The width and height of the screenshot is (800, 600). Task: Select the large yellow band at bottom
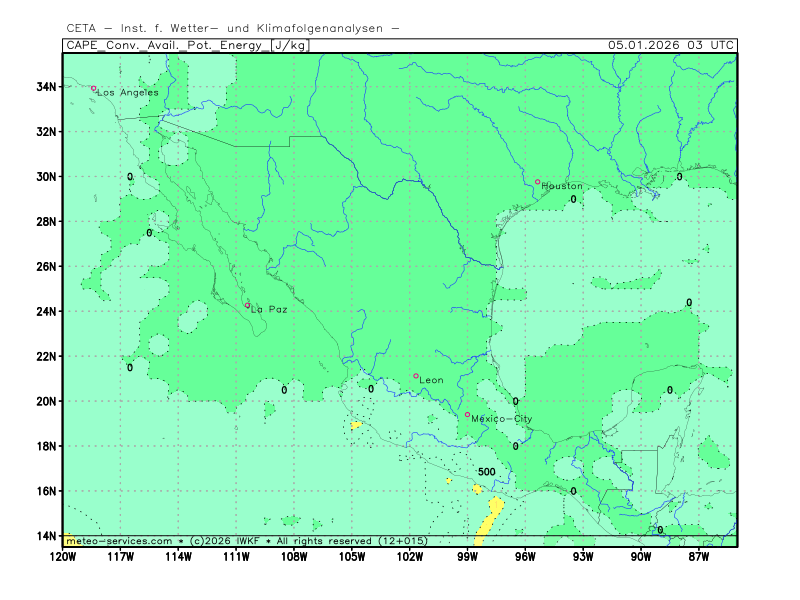pyautogui.click(x=488, y=520)
